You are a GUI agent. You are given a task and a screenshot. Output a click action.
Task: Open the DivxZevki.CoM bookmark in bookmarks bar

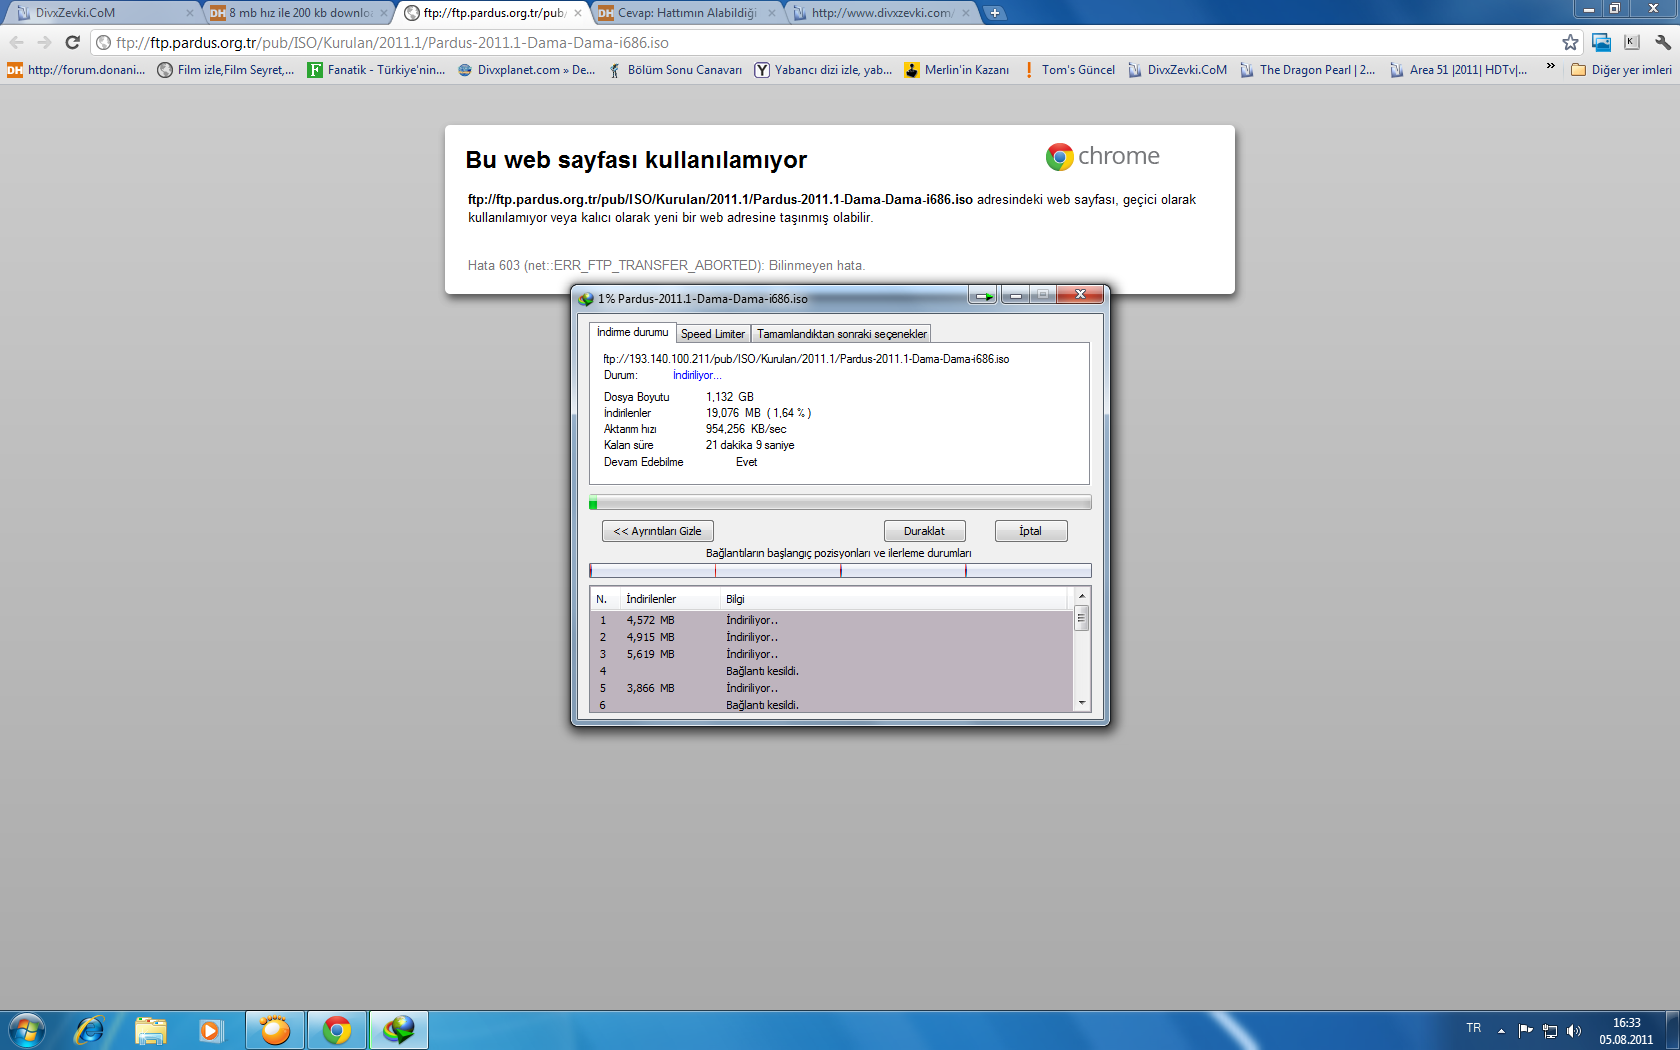(x=1177, y=70)
